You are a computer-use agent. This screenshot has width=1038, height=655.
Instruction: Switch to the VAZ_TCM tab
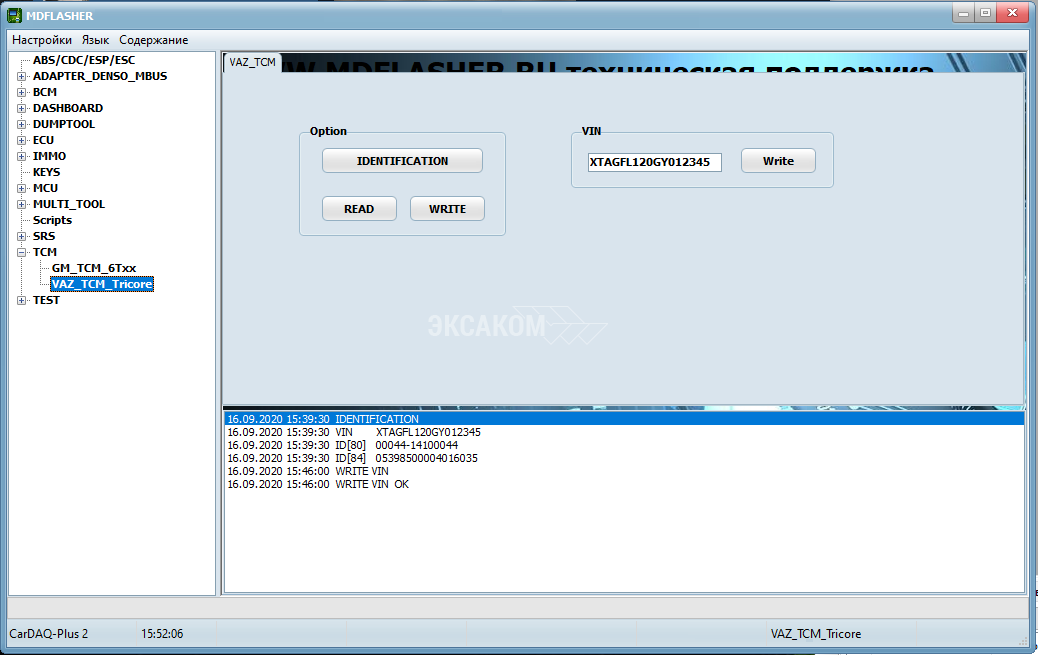pyautogui.click(x=252, y=62)
